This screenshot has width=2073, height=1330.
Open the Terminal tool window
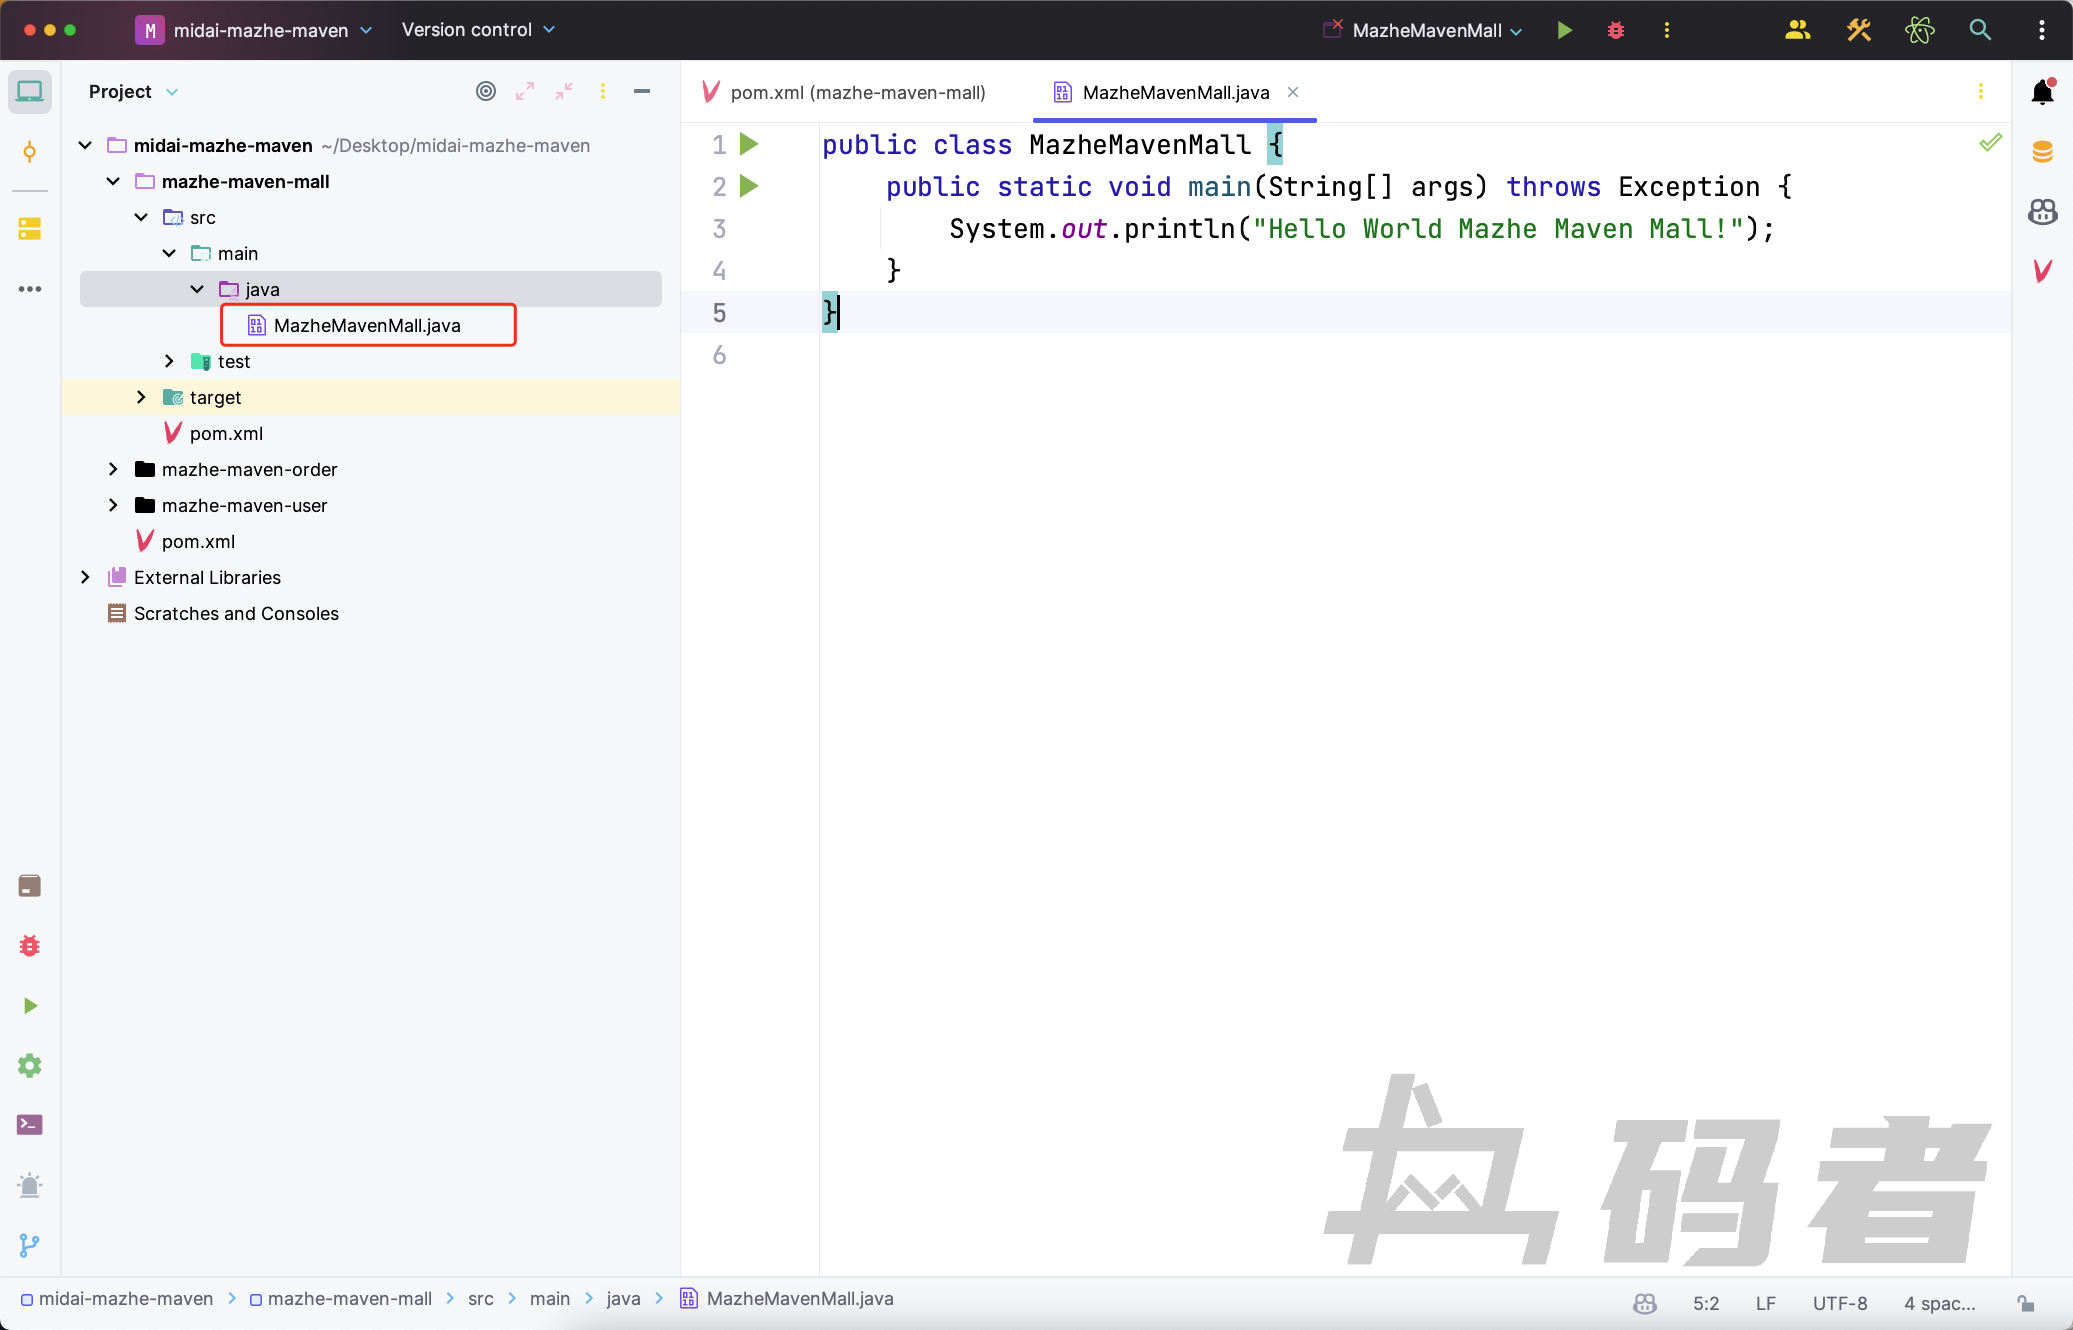click(x=30, y=1125)
